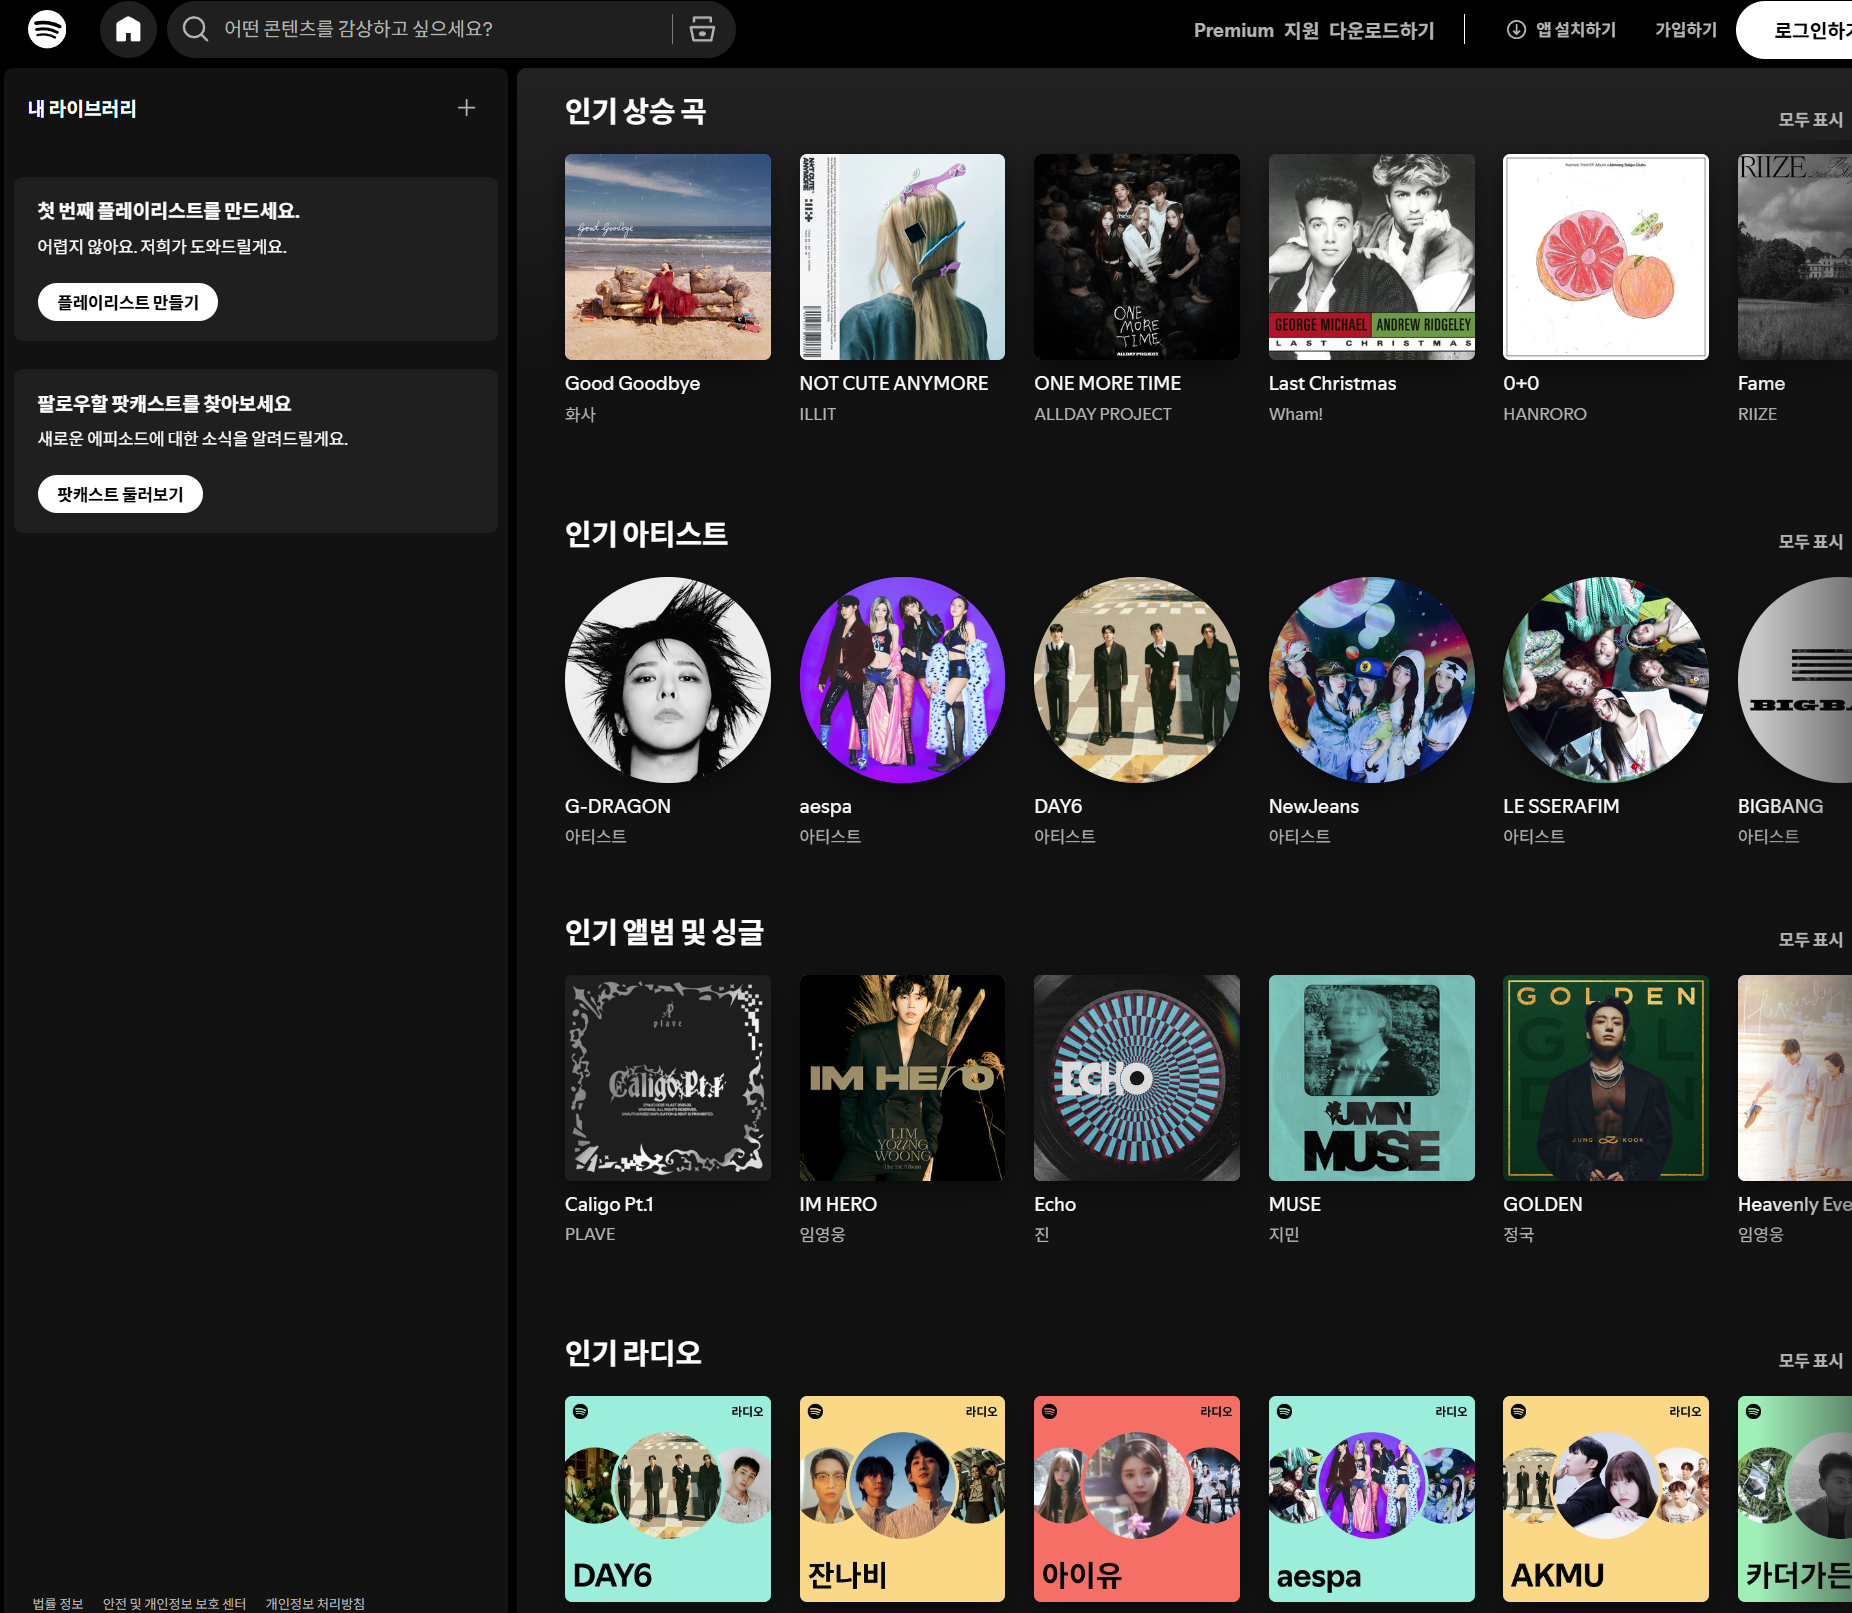Open the 인기 라디오 heading
This screenshot has height=1613, width=1852.
[x=633, y=1353]
